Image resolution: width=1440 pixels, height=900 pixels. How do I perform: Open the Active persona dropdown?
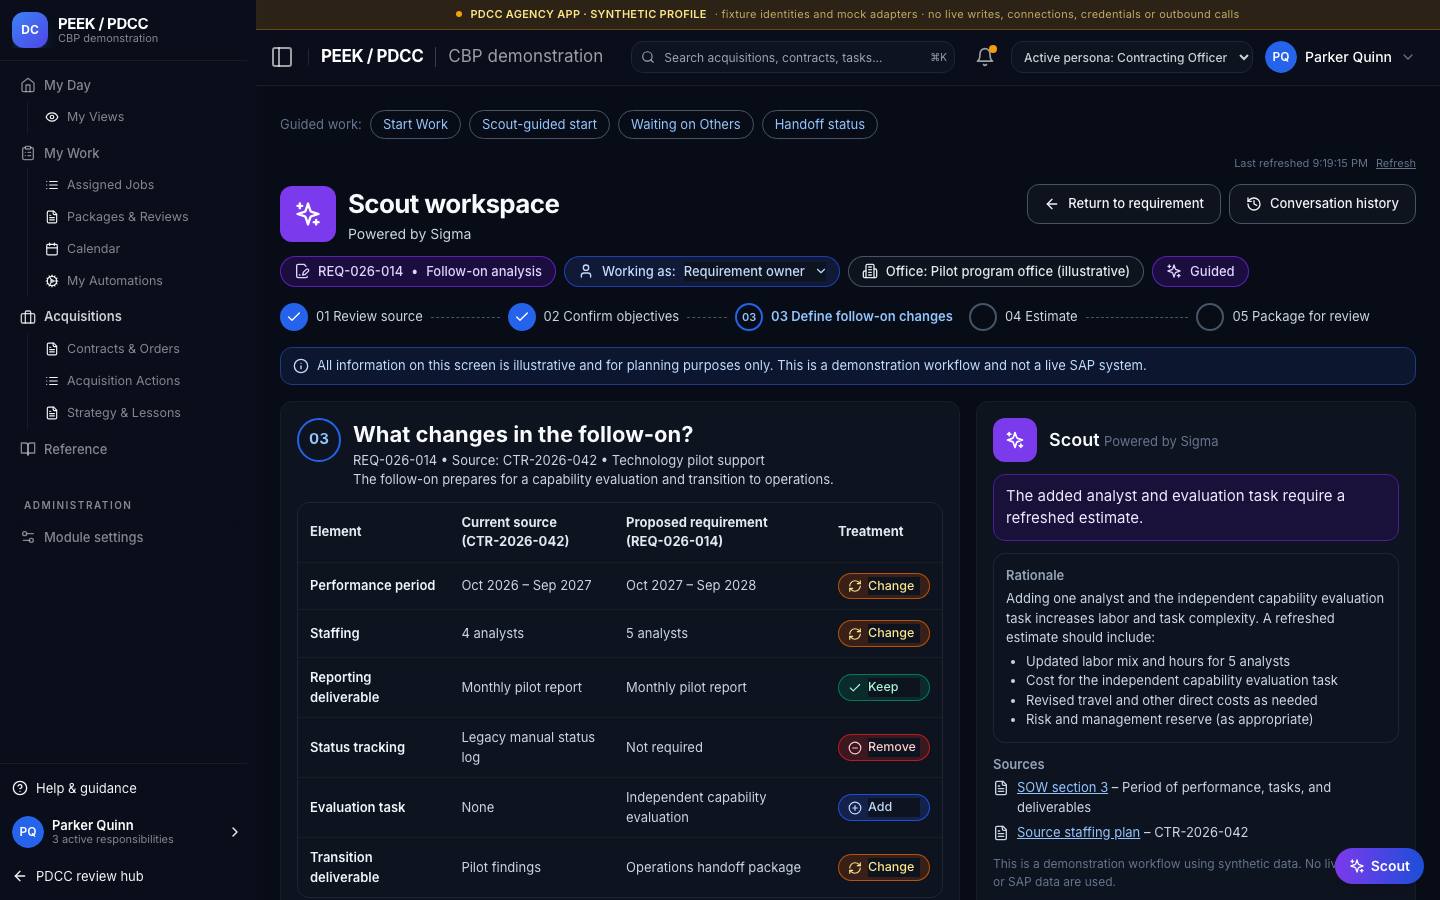click(1132, 57)
